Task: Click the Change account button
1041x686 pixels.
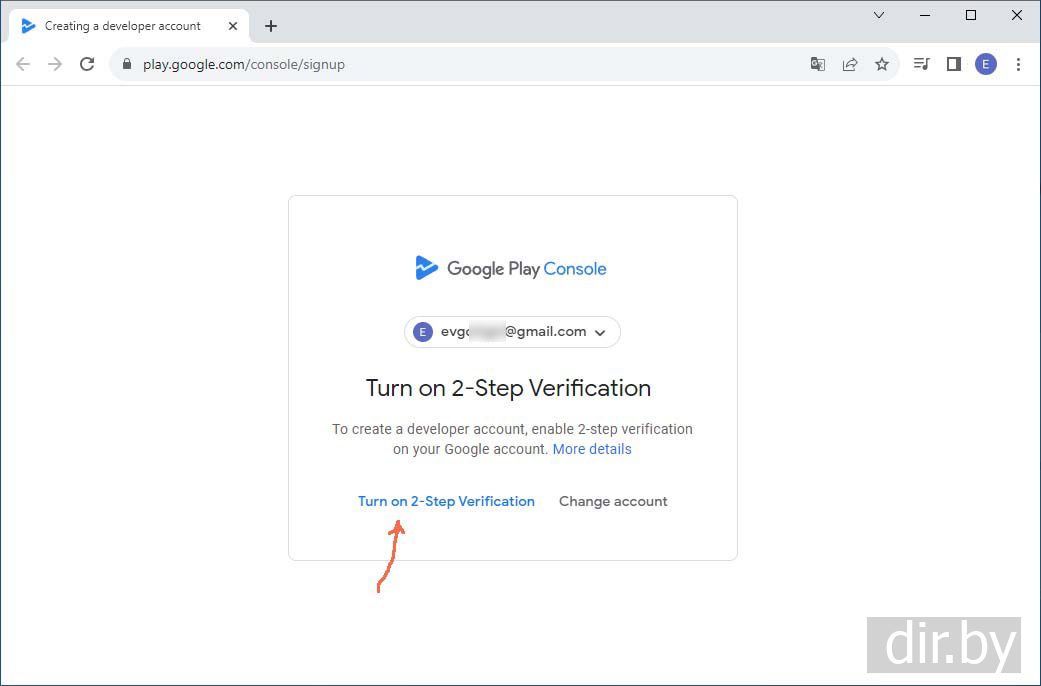Action: [x=613, y=501]
